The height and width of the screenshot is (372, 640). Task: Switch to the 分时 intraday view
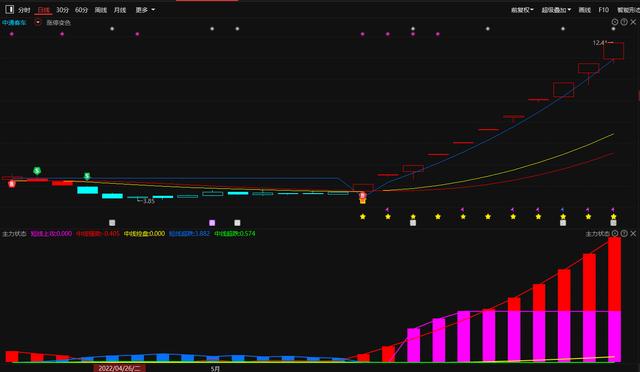point(24,10)
